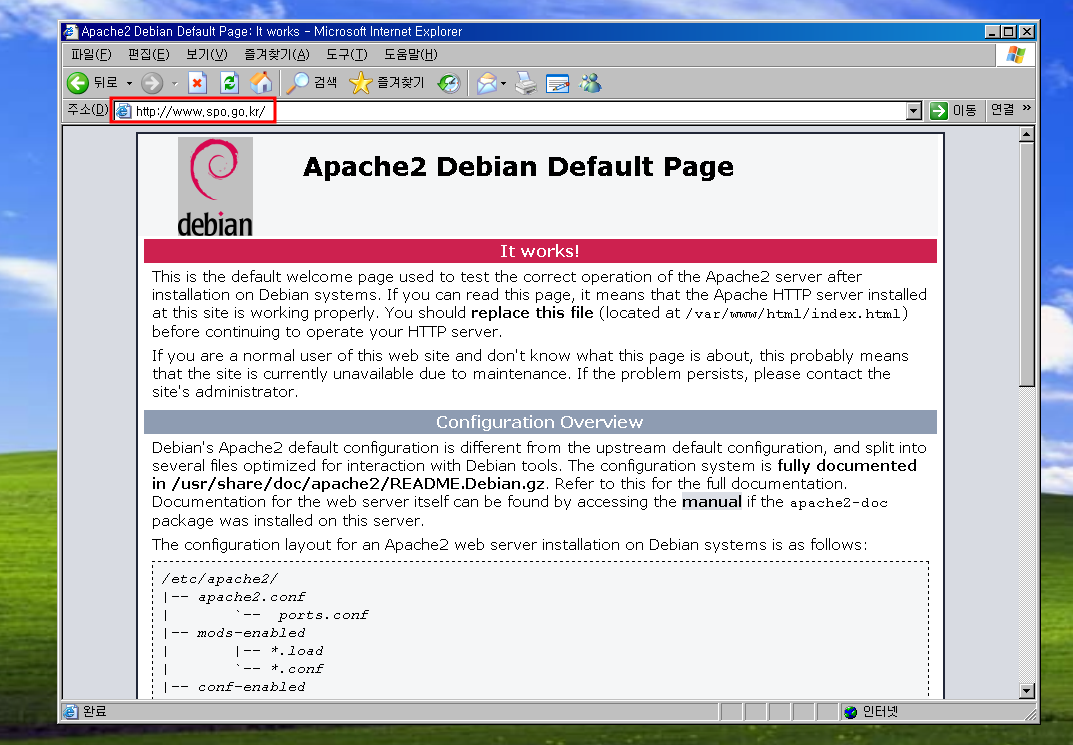Maximize the Internet Explorer window
1073x745 pixels.
(1009, 31)
